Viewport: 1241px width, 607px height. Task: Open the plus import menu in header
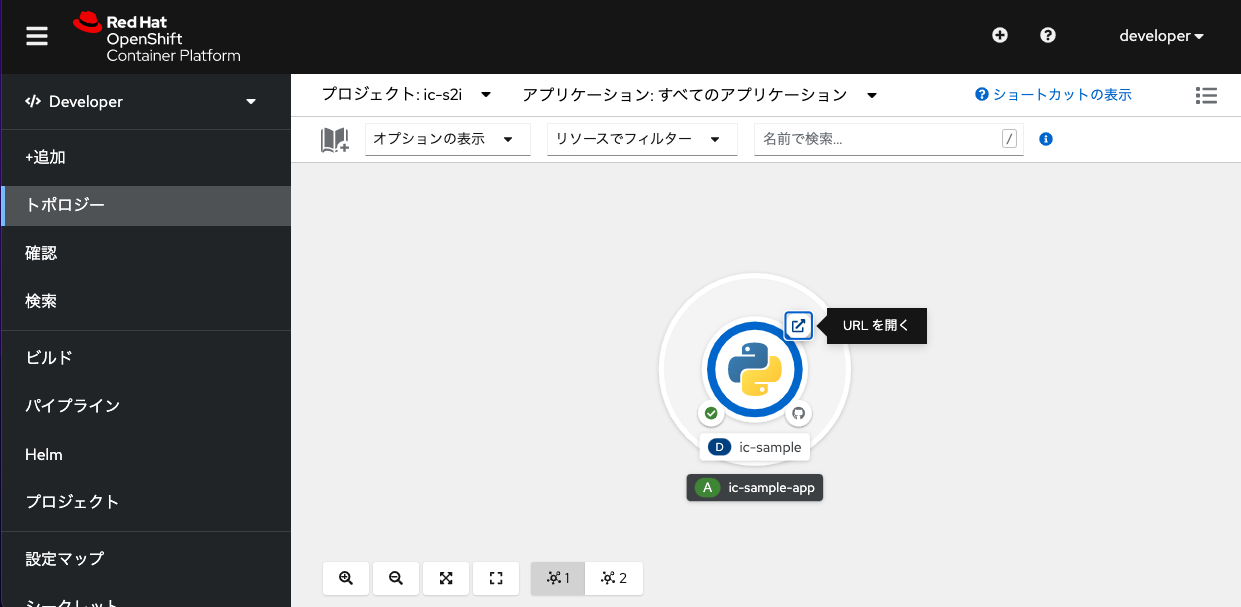(x=1000, y=35)
